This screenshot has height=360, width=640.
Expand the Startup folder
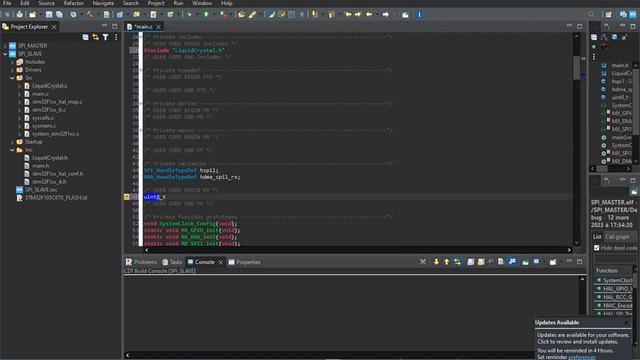pyautogui.click(x=12, y=142)
